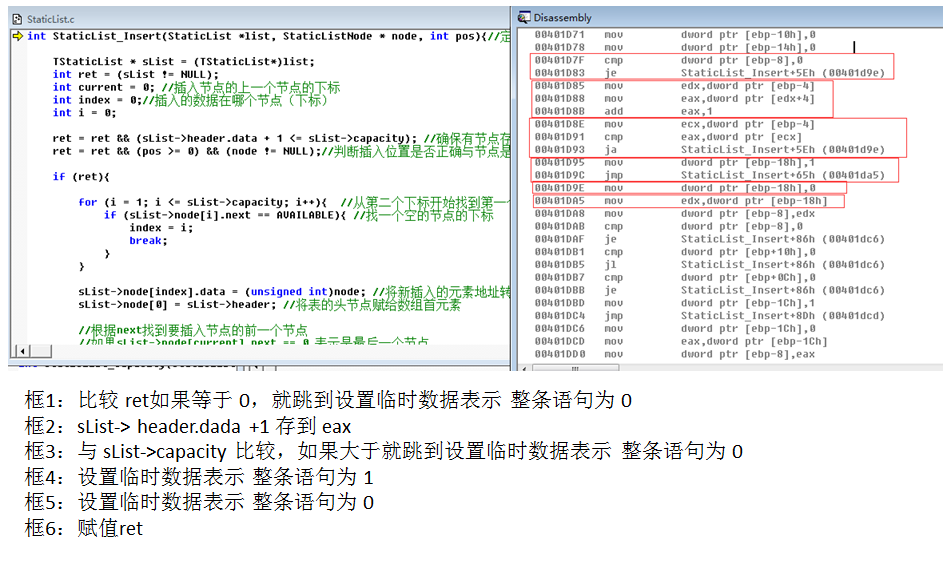Click the row at 00401DBD 'mov dword ptr [ebp-1Ch],1'
The height and width of the screenshot is (561, 949).
675,303
